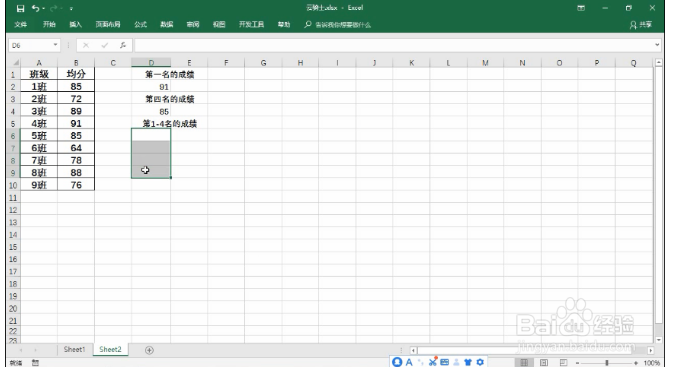Switch to Normal view icon
Screen dimensions: 673x370
tap(524, 363)
